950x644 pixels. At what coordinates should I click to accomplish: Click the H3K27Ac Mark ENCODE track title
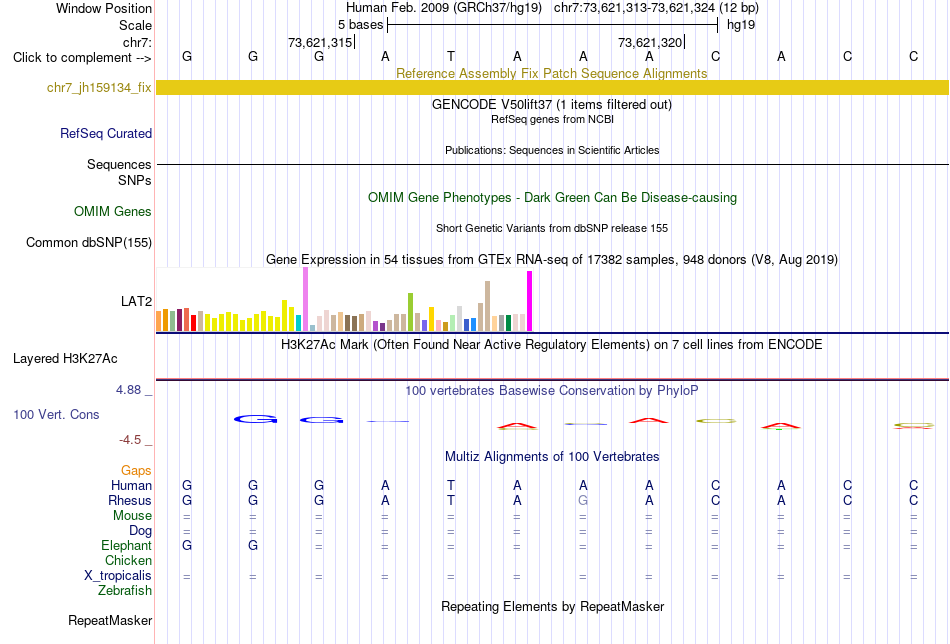coord(551,345)
